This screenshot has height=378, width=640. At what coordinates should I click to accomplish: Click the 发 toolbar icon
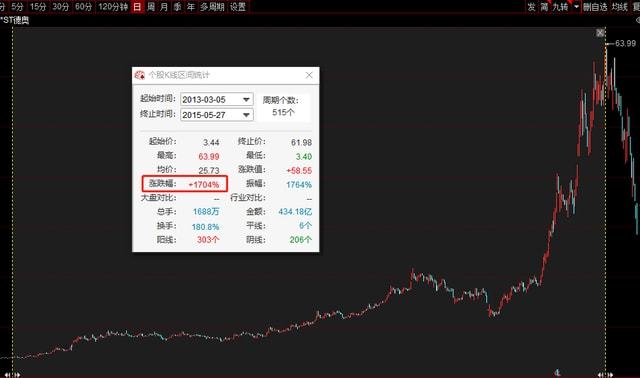click(x=531, y=7)
